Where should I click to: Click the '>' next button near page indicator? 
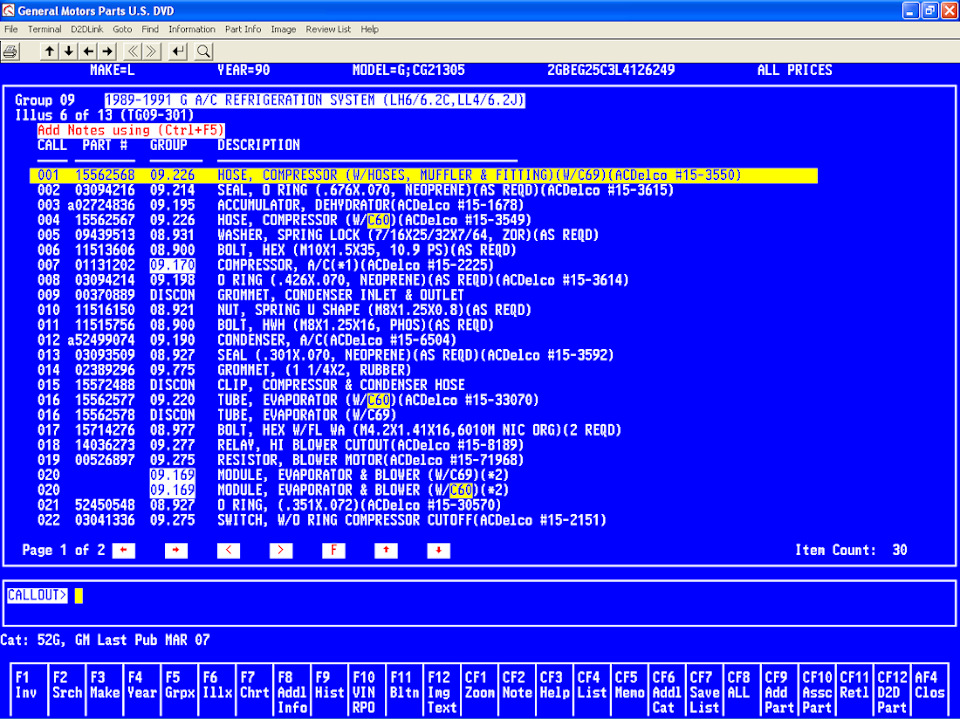tap(281, 551)
